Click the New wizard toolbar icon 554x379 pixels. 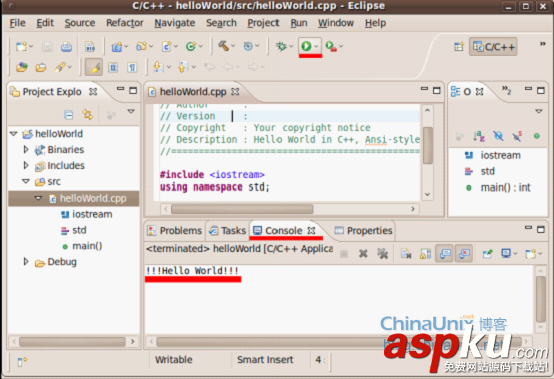pos(21,46)
